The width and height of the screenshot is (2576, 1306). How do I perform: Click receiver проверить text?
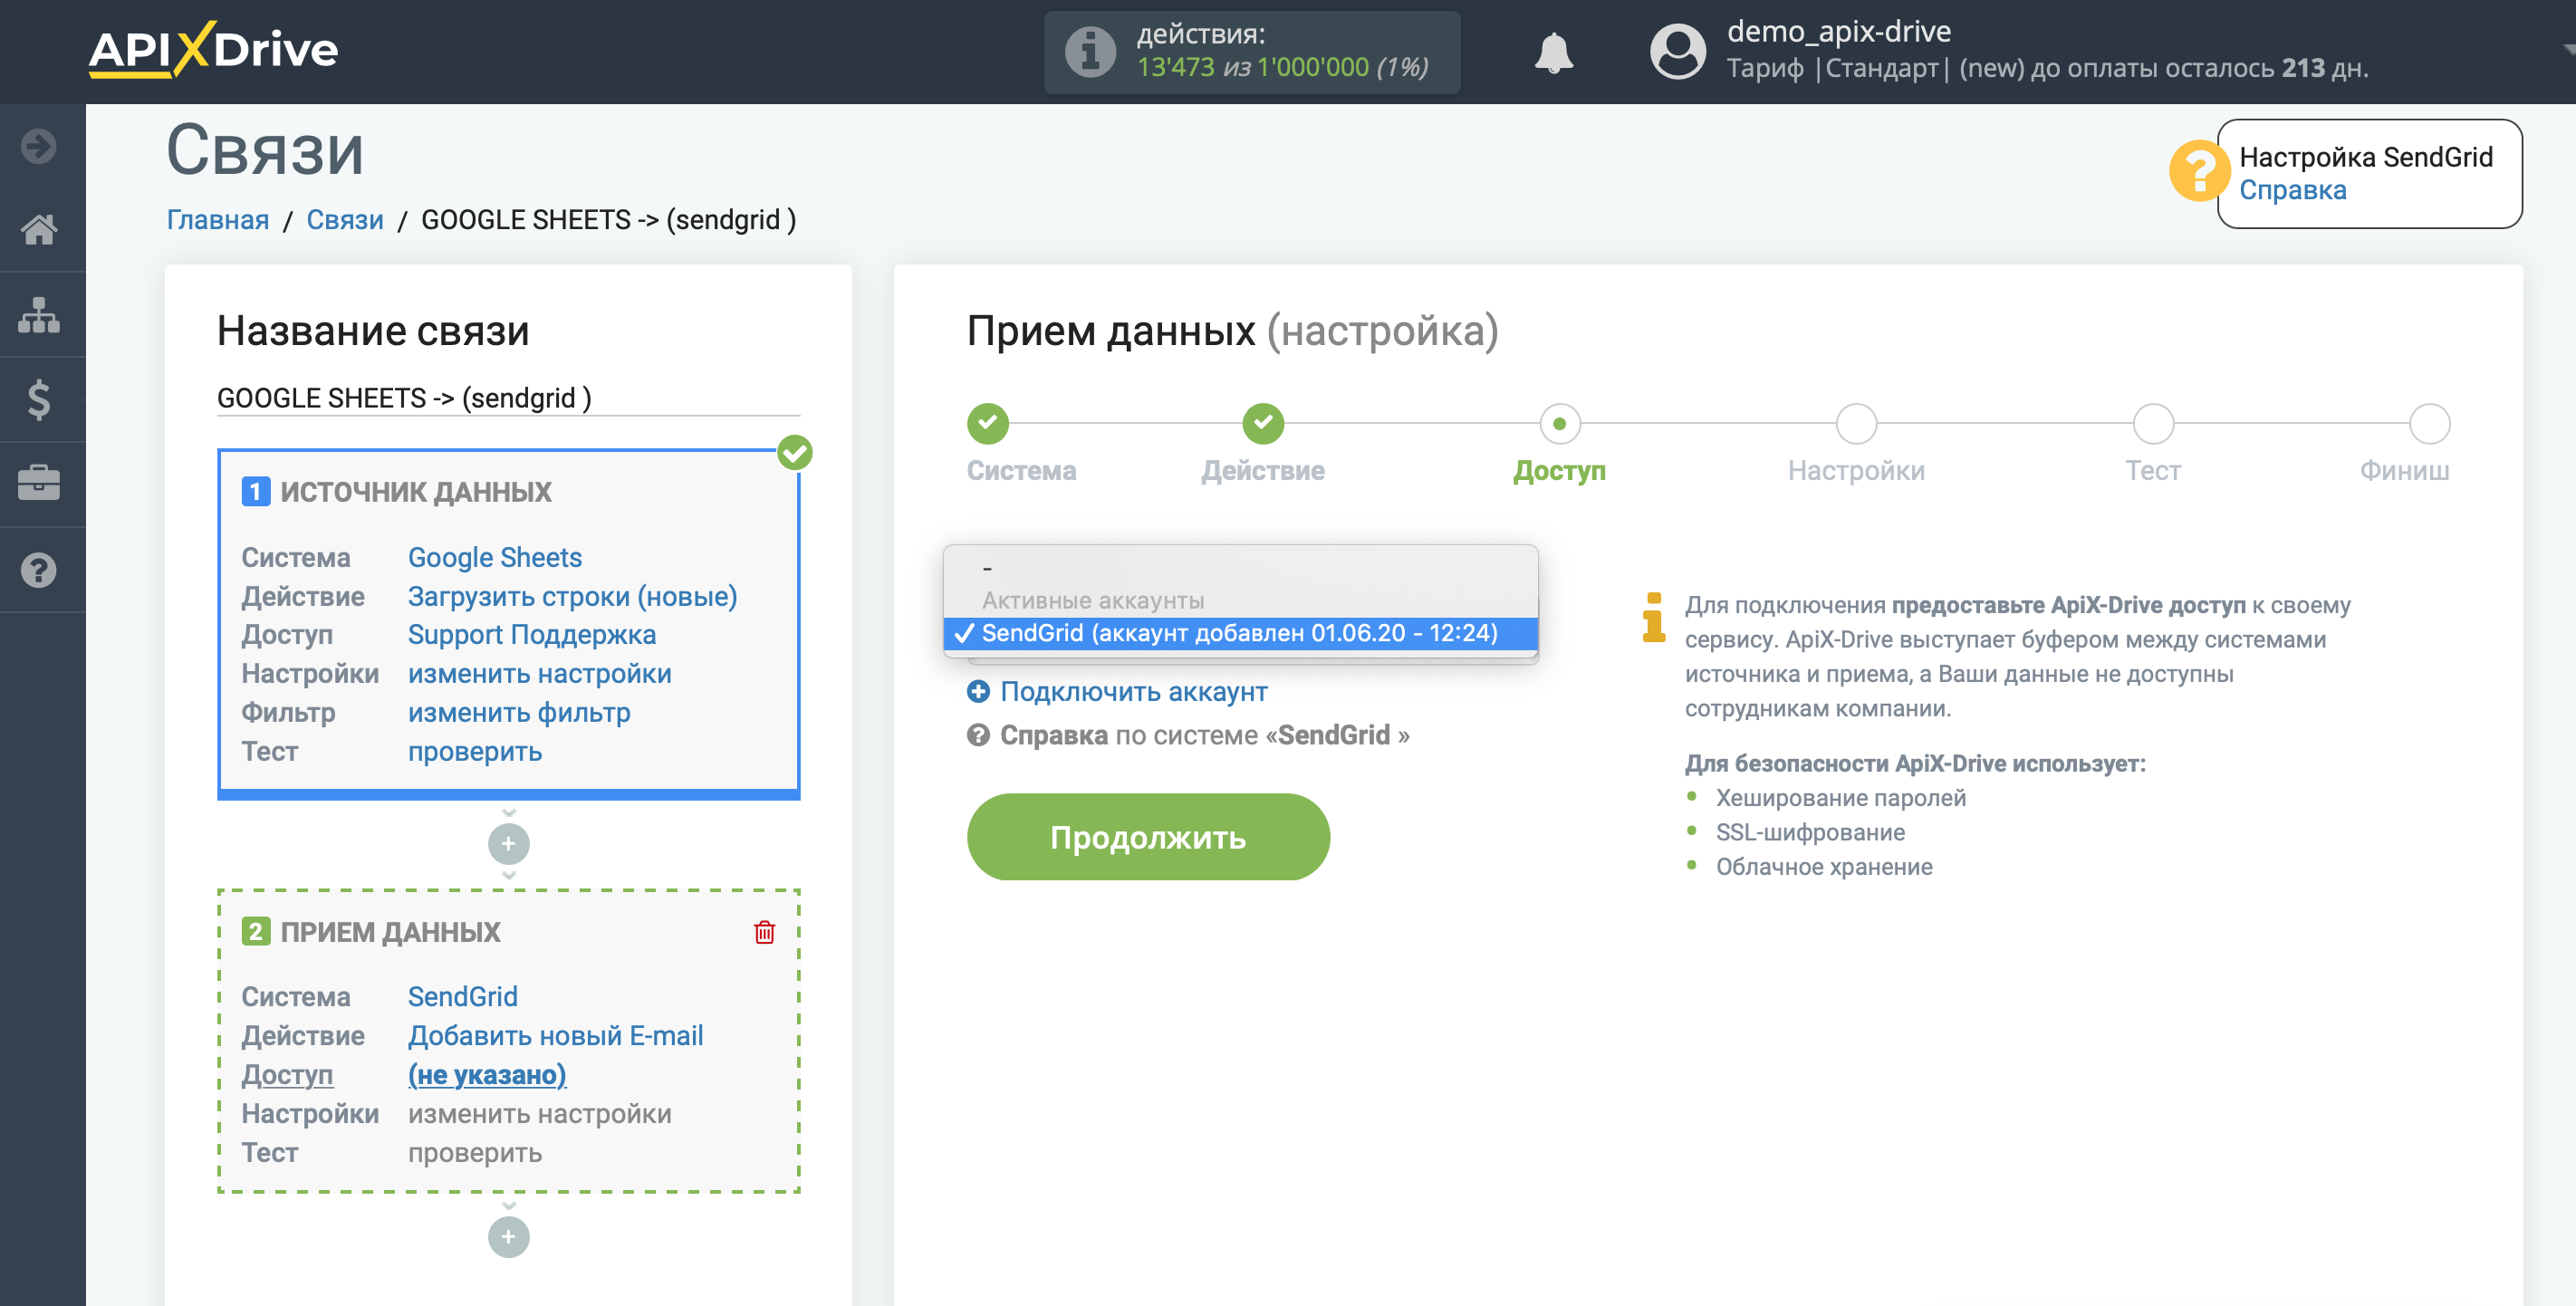475,1153
